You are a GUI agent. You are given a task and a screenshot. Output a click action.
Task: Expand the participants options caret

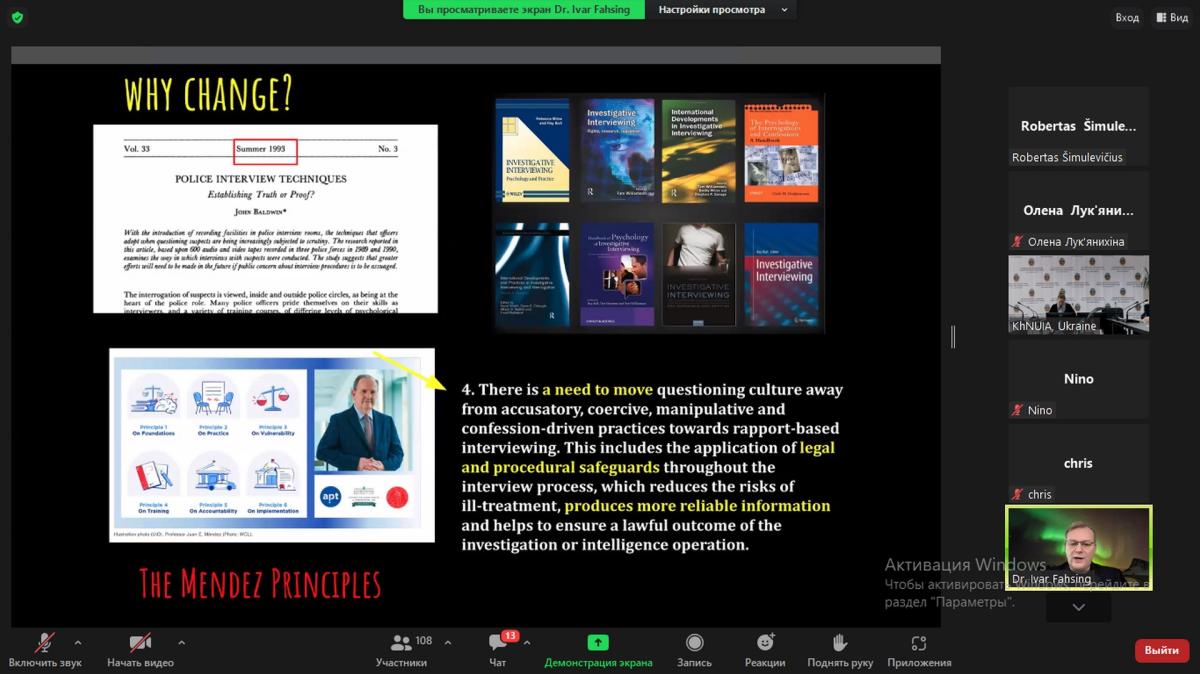447,642
